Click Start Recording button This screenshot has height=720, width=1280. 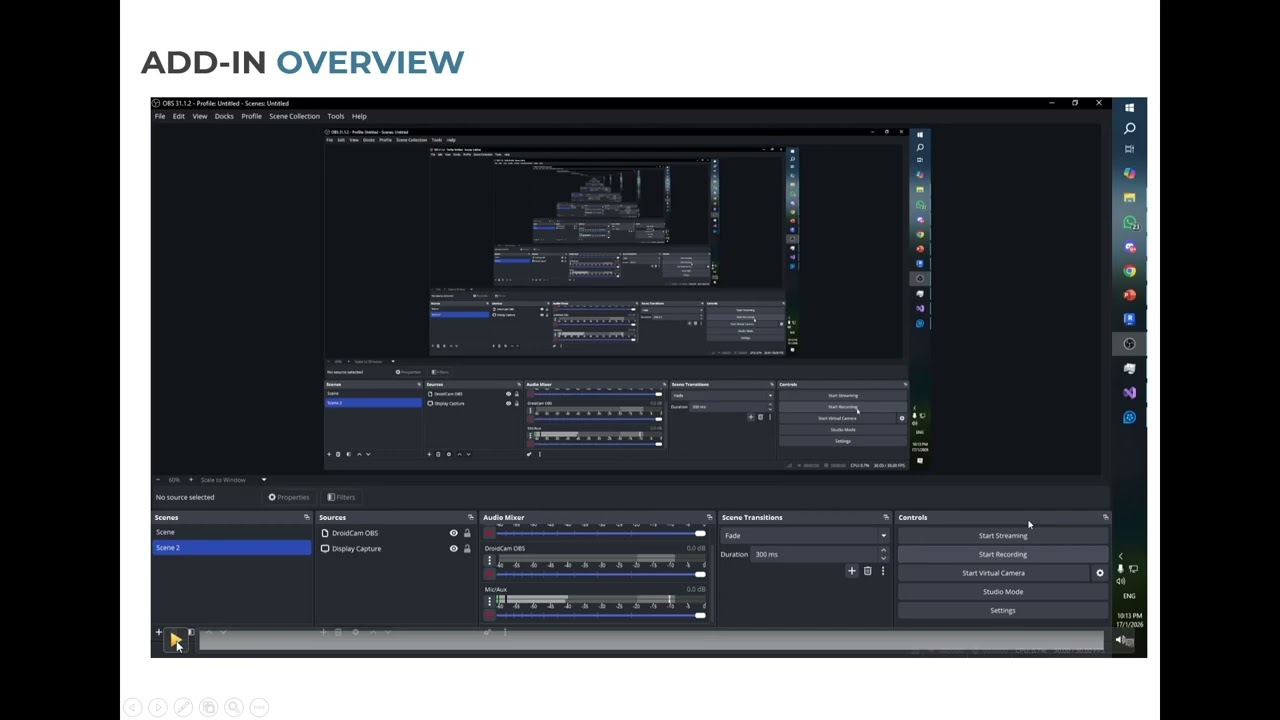(x=1003, y=554)
